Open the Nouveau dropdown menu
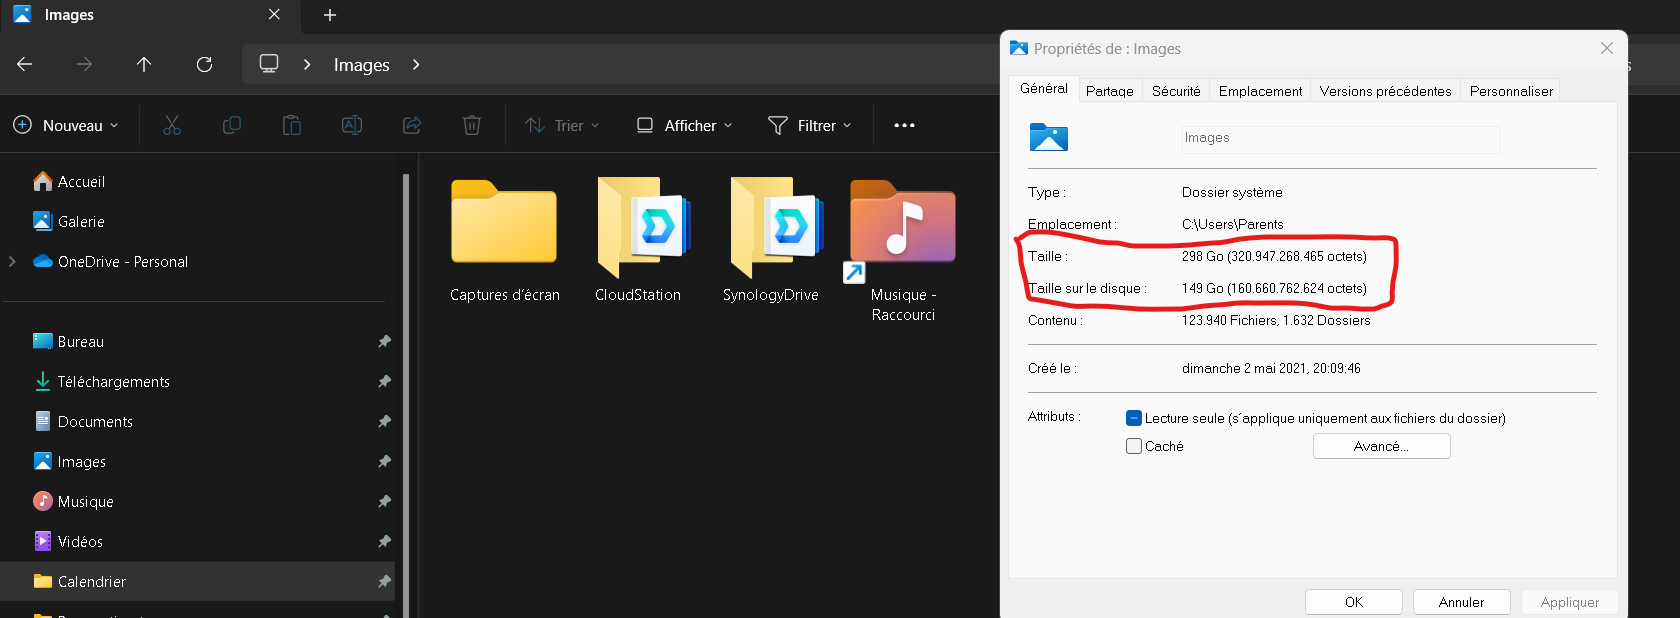Viewport: 1680px width, 618px height. click(67, 125)
